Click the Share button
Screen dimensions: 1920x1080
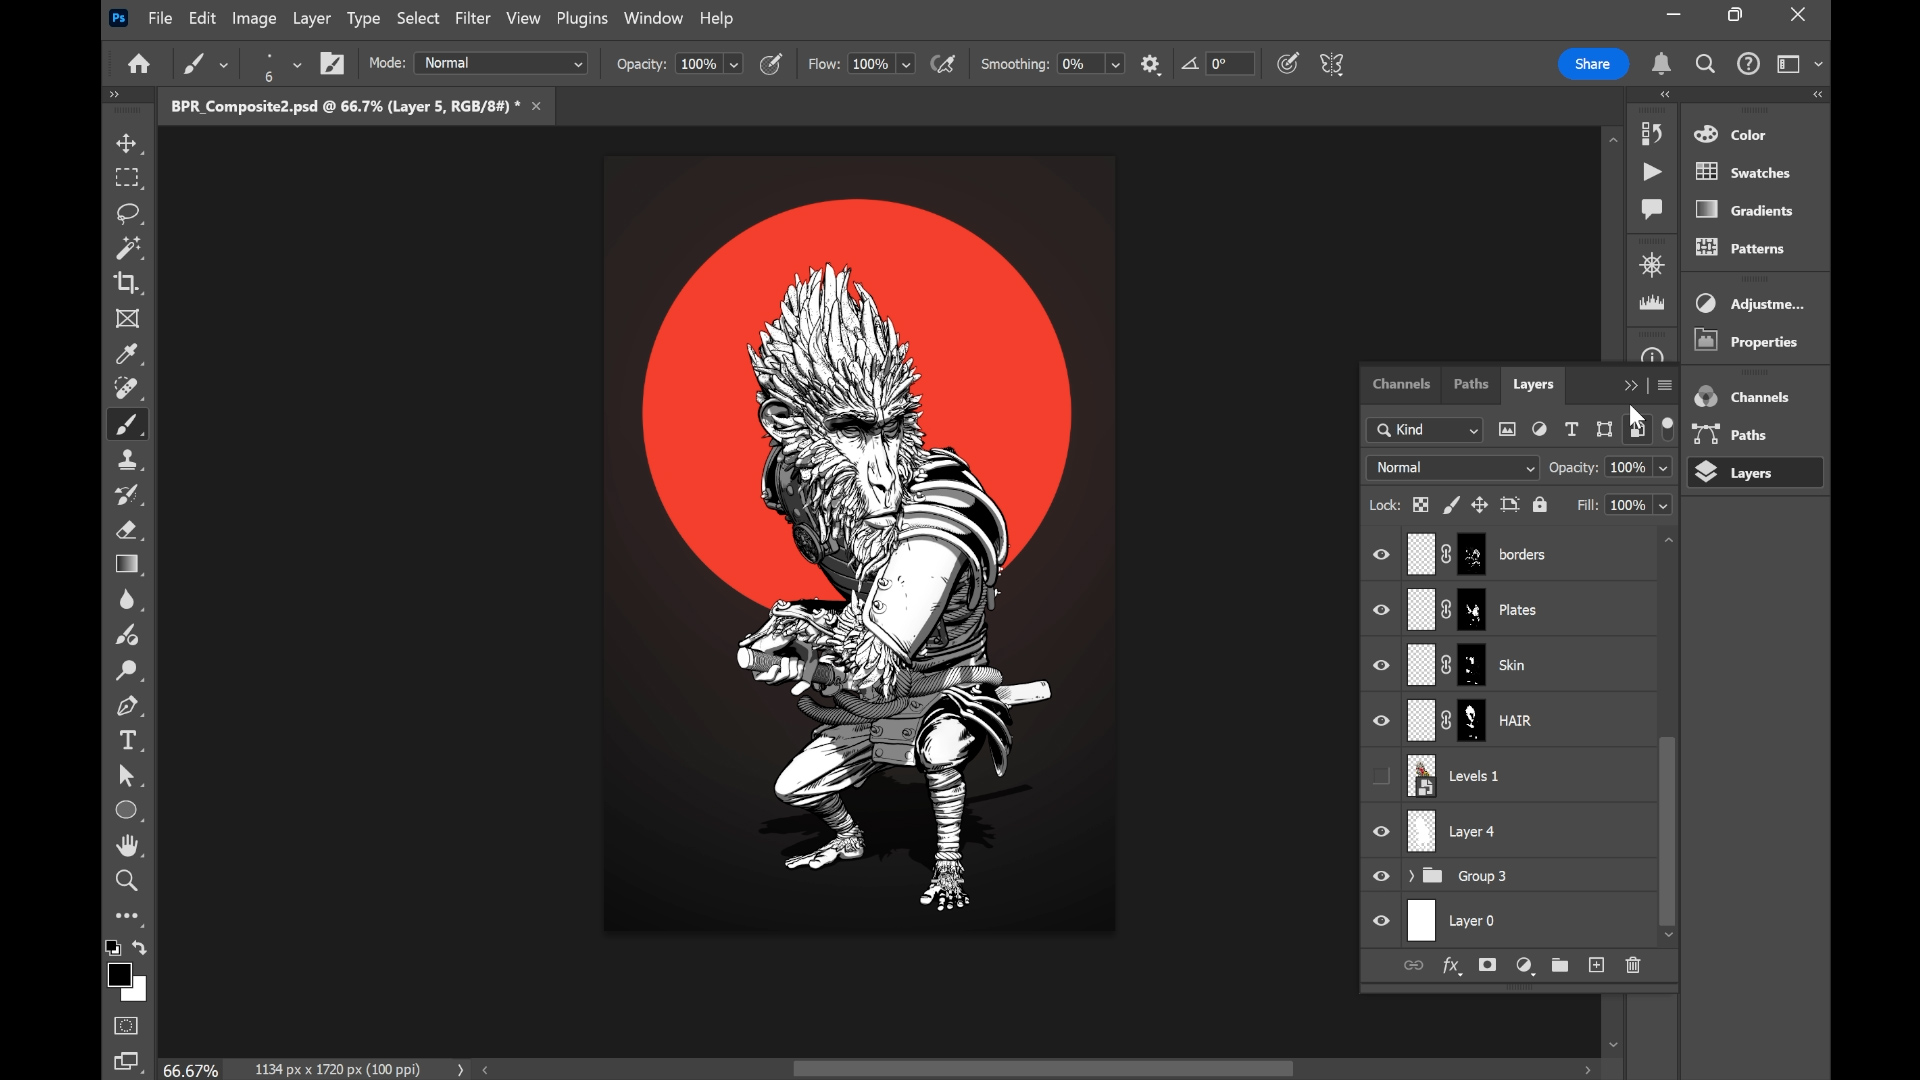(x=1593, y=64)
